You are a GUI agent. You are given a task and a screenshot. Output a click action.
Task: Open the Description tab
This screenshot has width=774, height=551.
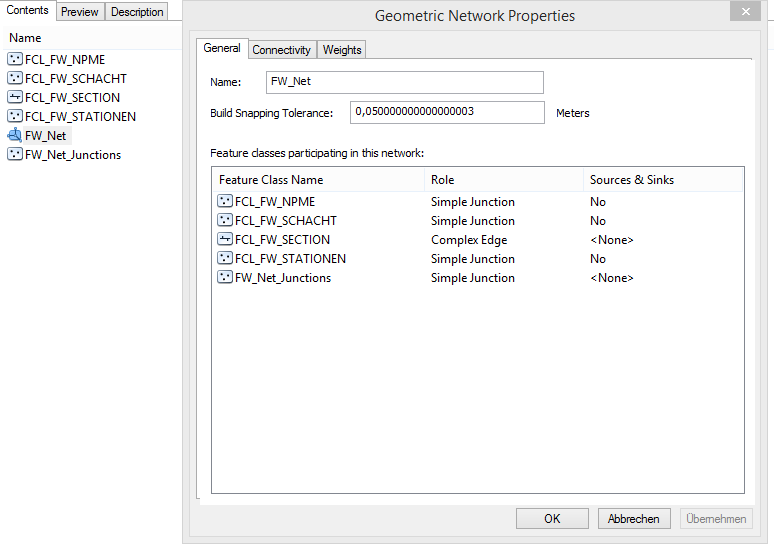click(137, 12)
